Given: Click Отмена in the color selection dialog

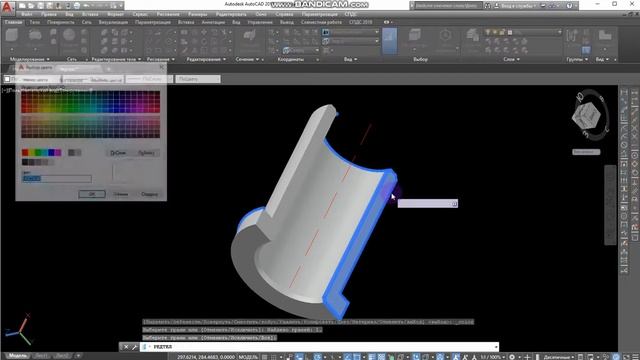Looking at the screenshot, I should point(121,194).
